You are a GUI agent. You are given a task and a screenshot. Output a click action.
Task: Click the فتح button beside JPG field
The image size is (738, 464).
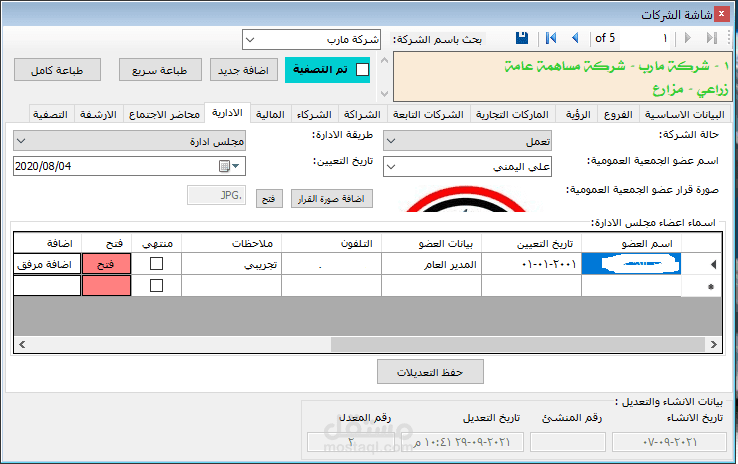pyautogui.click(x=269, y=199)
